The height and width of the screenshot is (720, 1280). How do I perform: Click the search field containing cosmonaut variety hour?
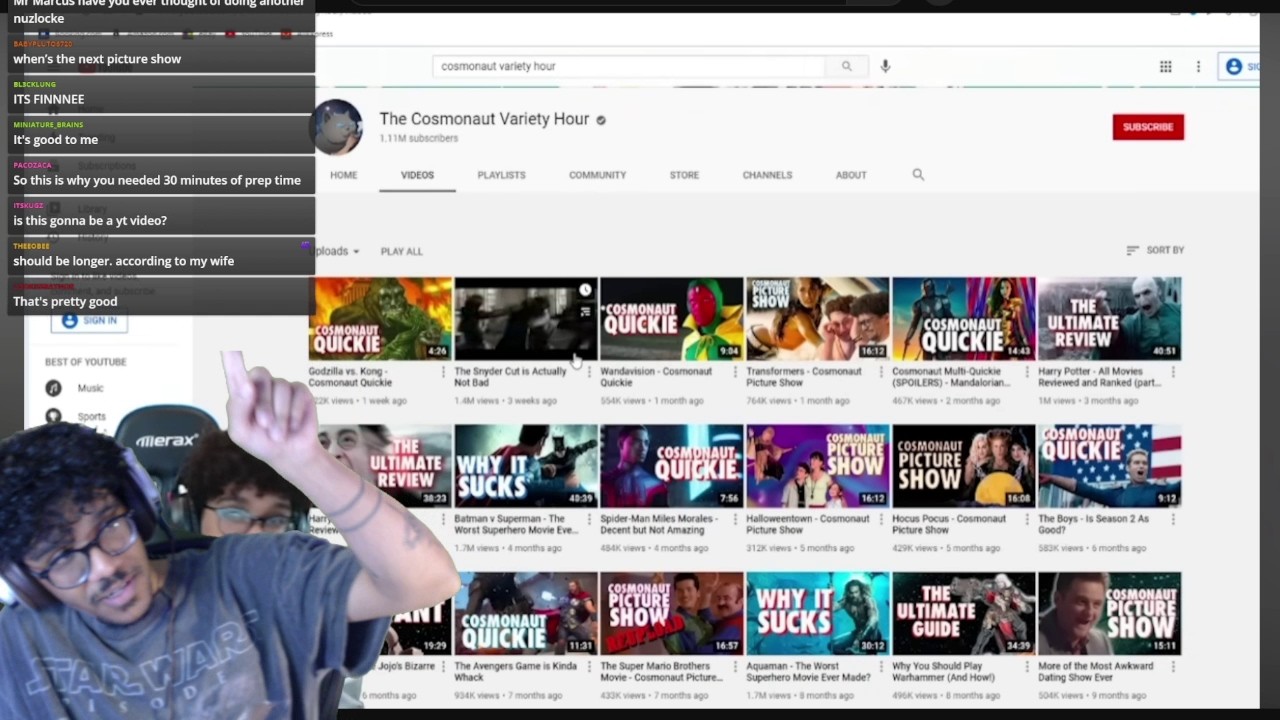pyautogui.click(x=629, y=66)
